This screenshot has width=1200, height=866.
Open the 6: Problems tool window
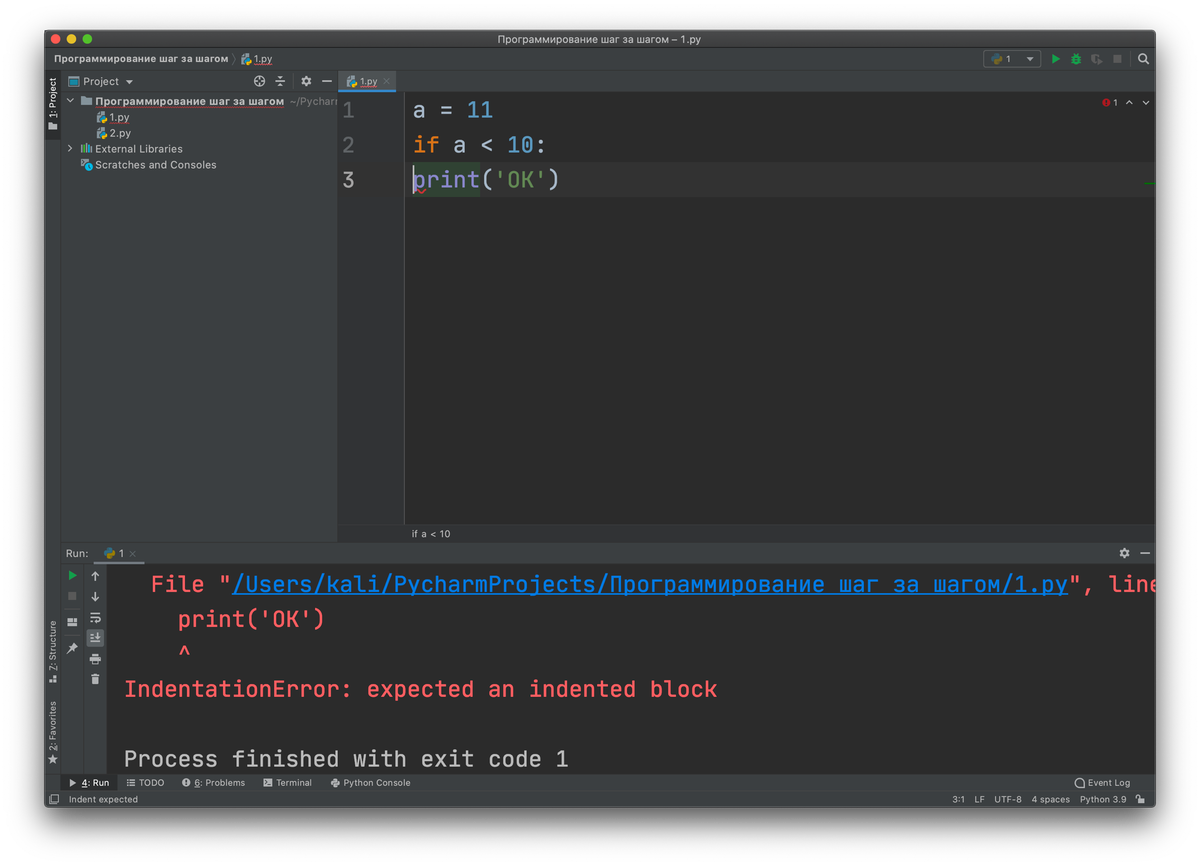click(214, 783)
